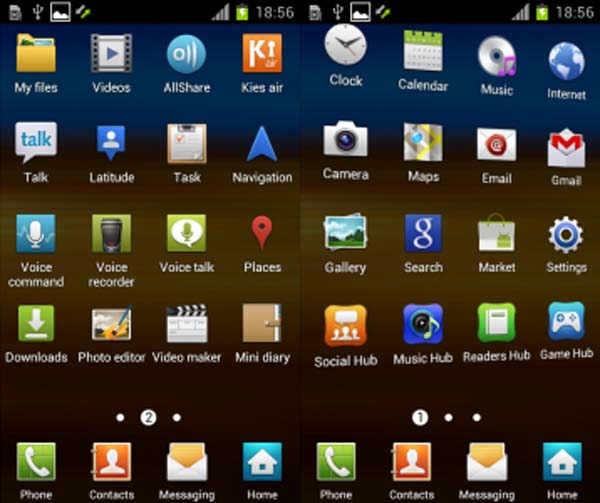Tap the image notification in right status bar

[x=360, y=11]
